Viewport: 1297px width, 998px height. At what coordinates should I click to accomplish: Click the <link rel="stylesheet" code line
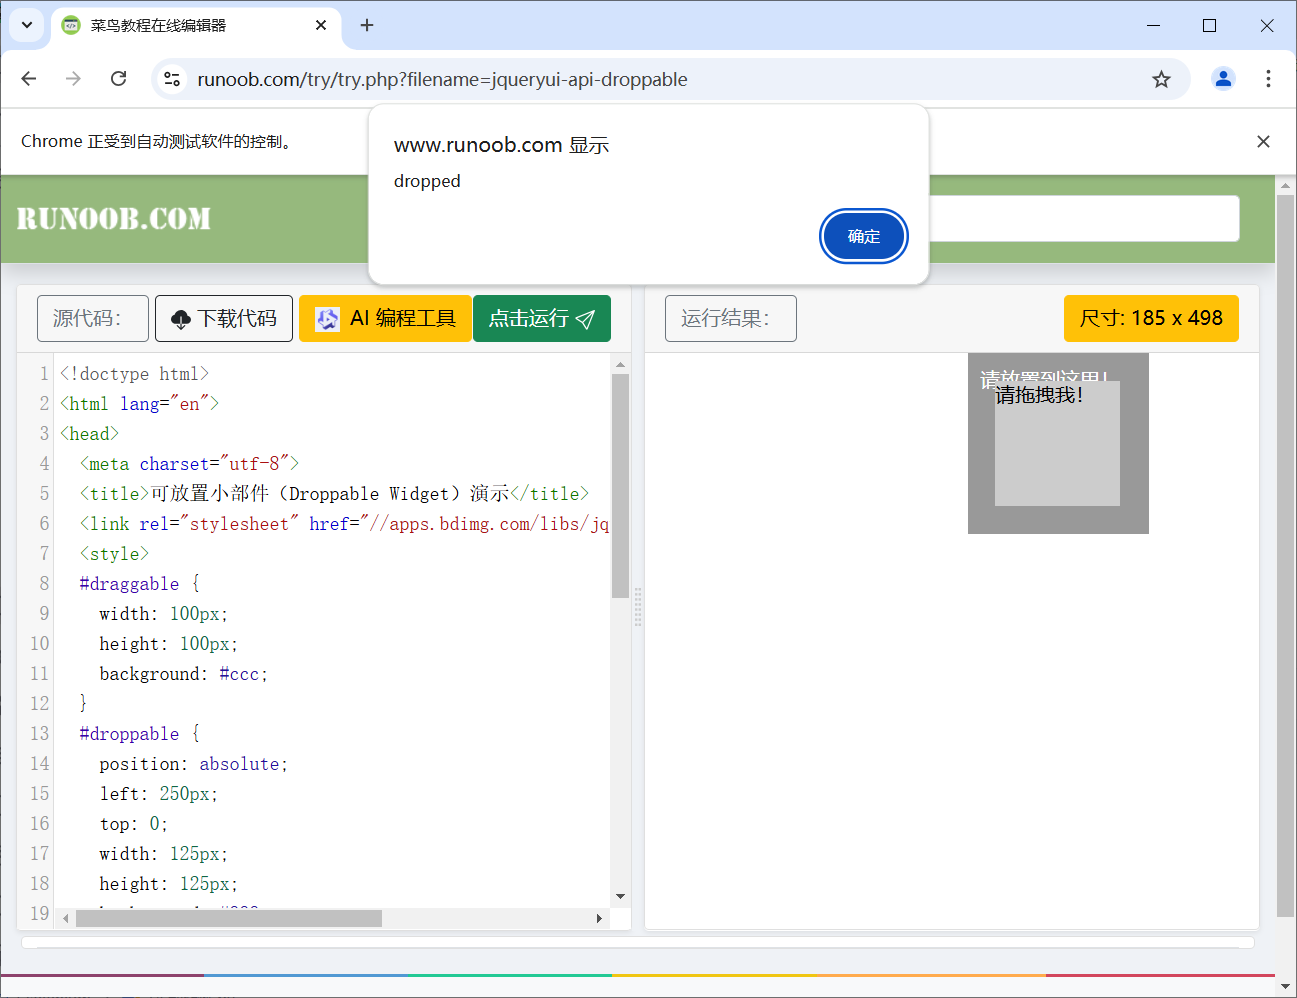click(344, 524)
